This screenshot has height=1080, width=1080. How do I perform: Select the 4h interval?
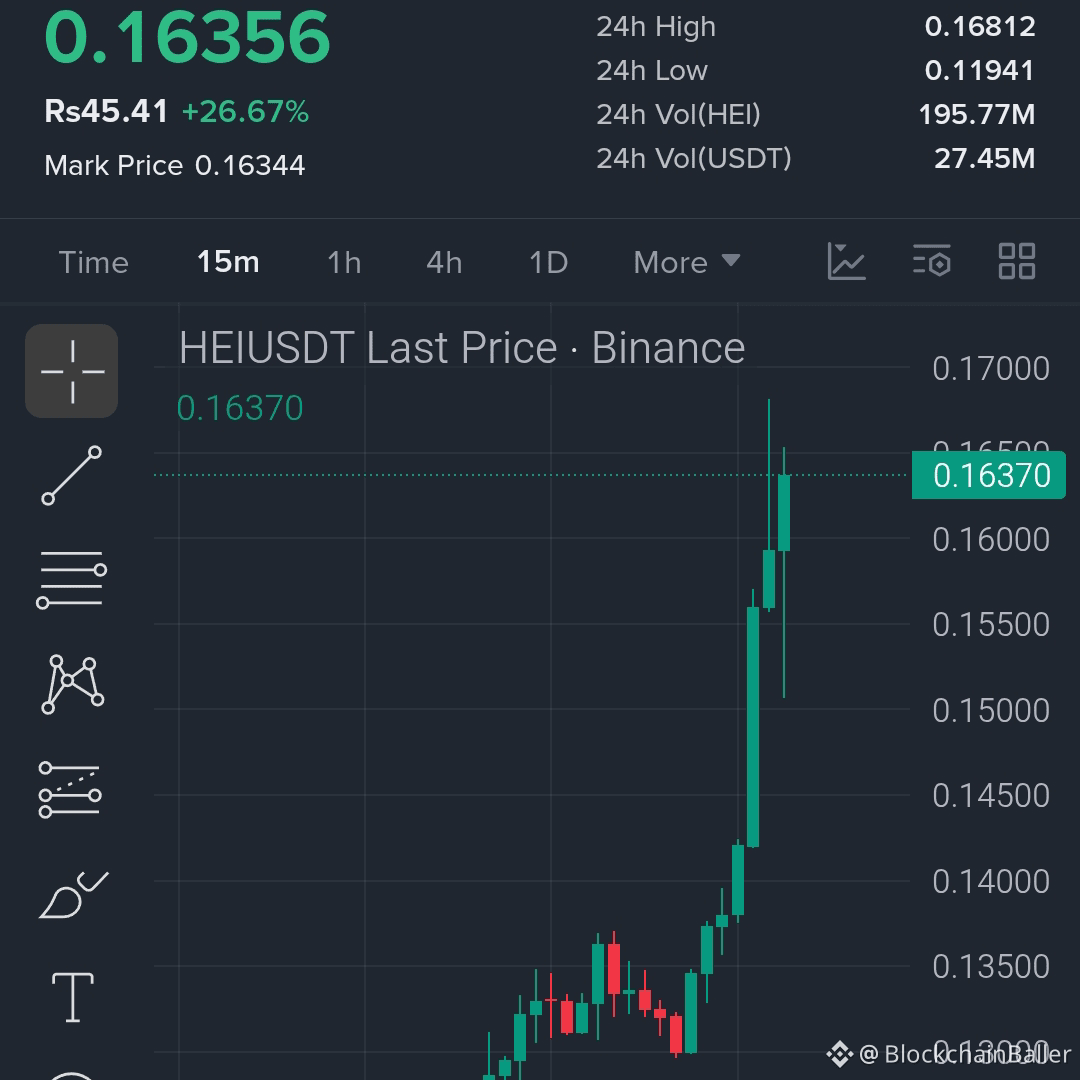[x=444, y=262]
